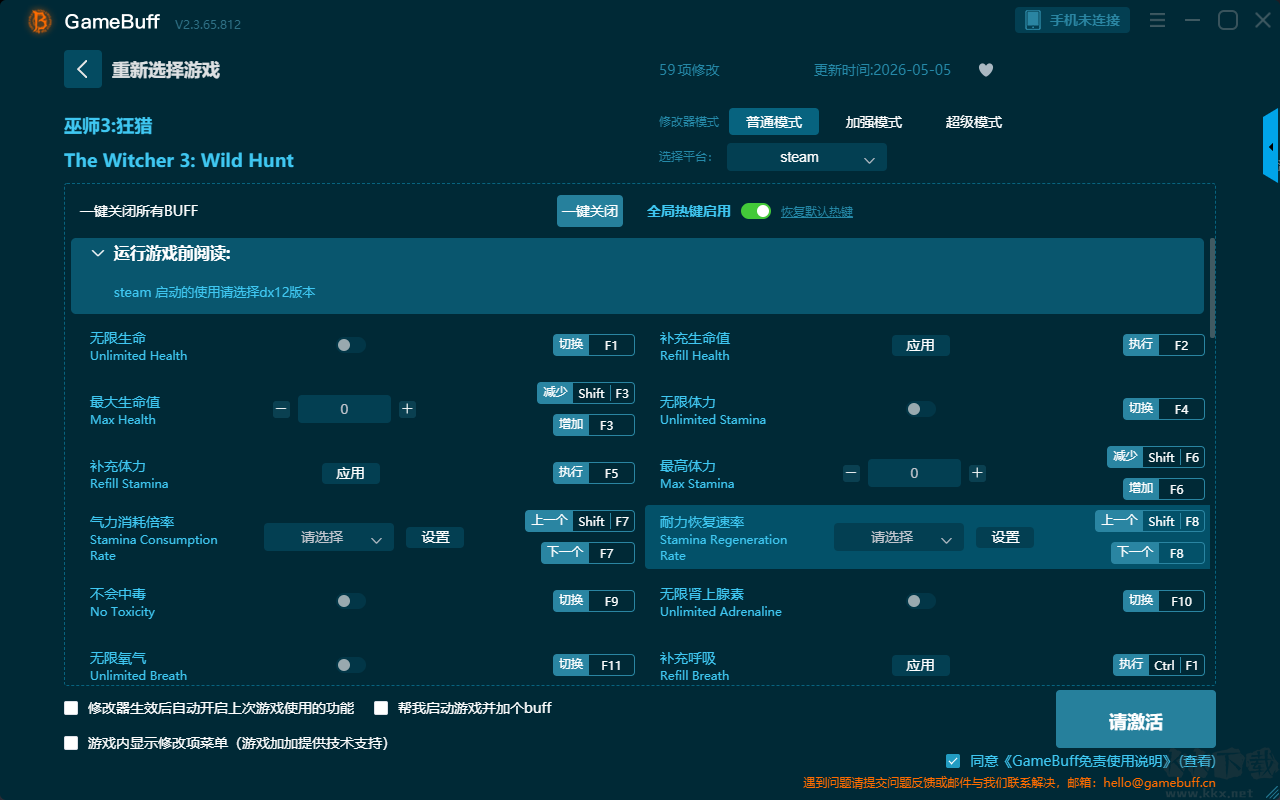Toggle Unlimited Breath switch
This screenshot has width=1280, height=800.
coord(351,665)
